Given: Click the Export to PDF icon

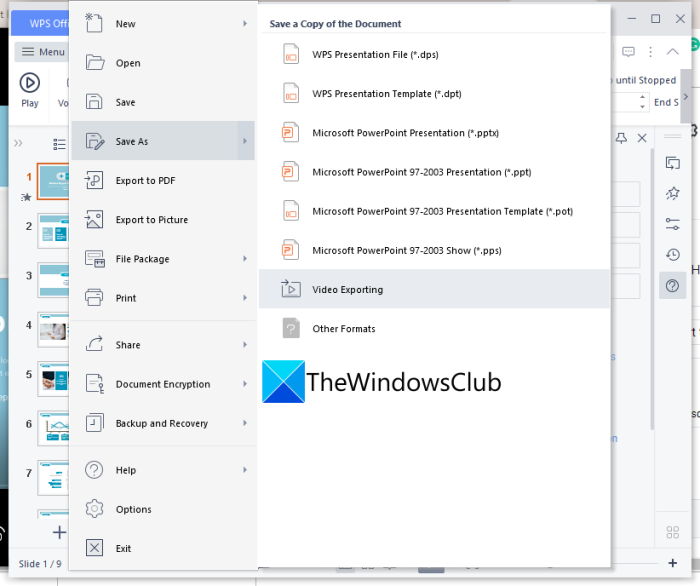Looking at the screenshot, I should pyautogui.click(x=94, y=180).
